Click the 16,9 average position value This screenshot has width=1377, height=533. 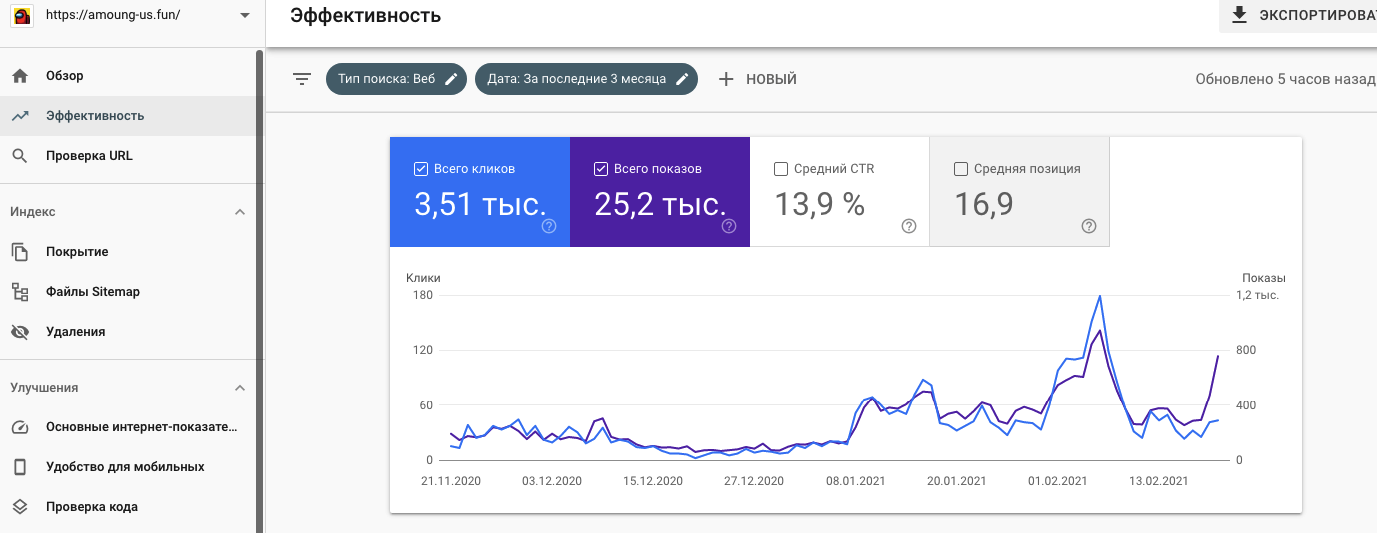984,205
